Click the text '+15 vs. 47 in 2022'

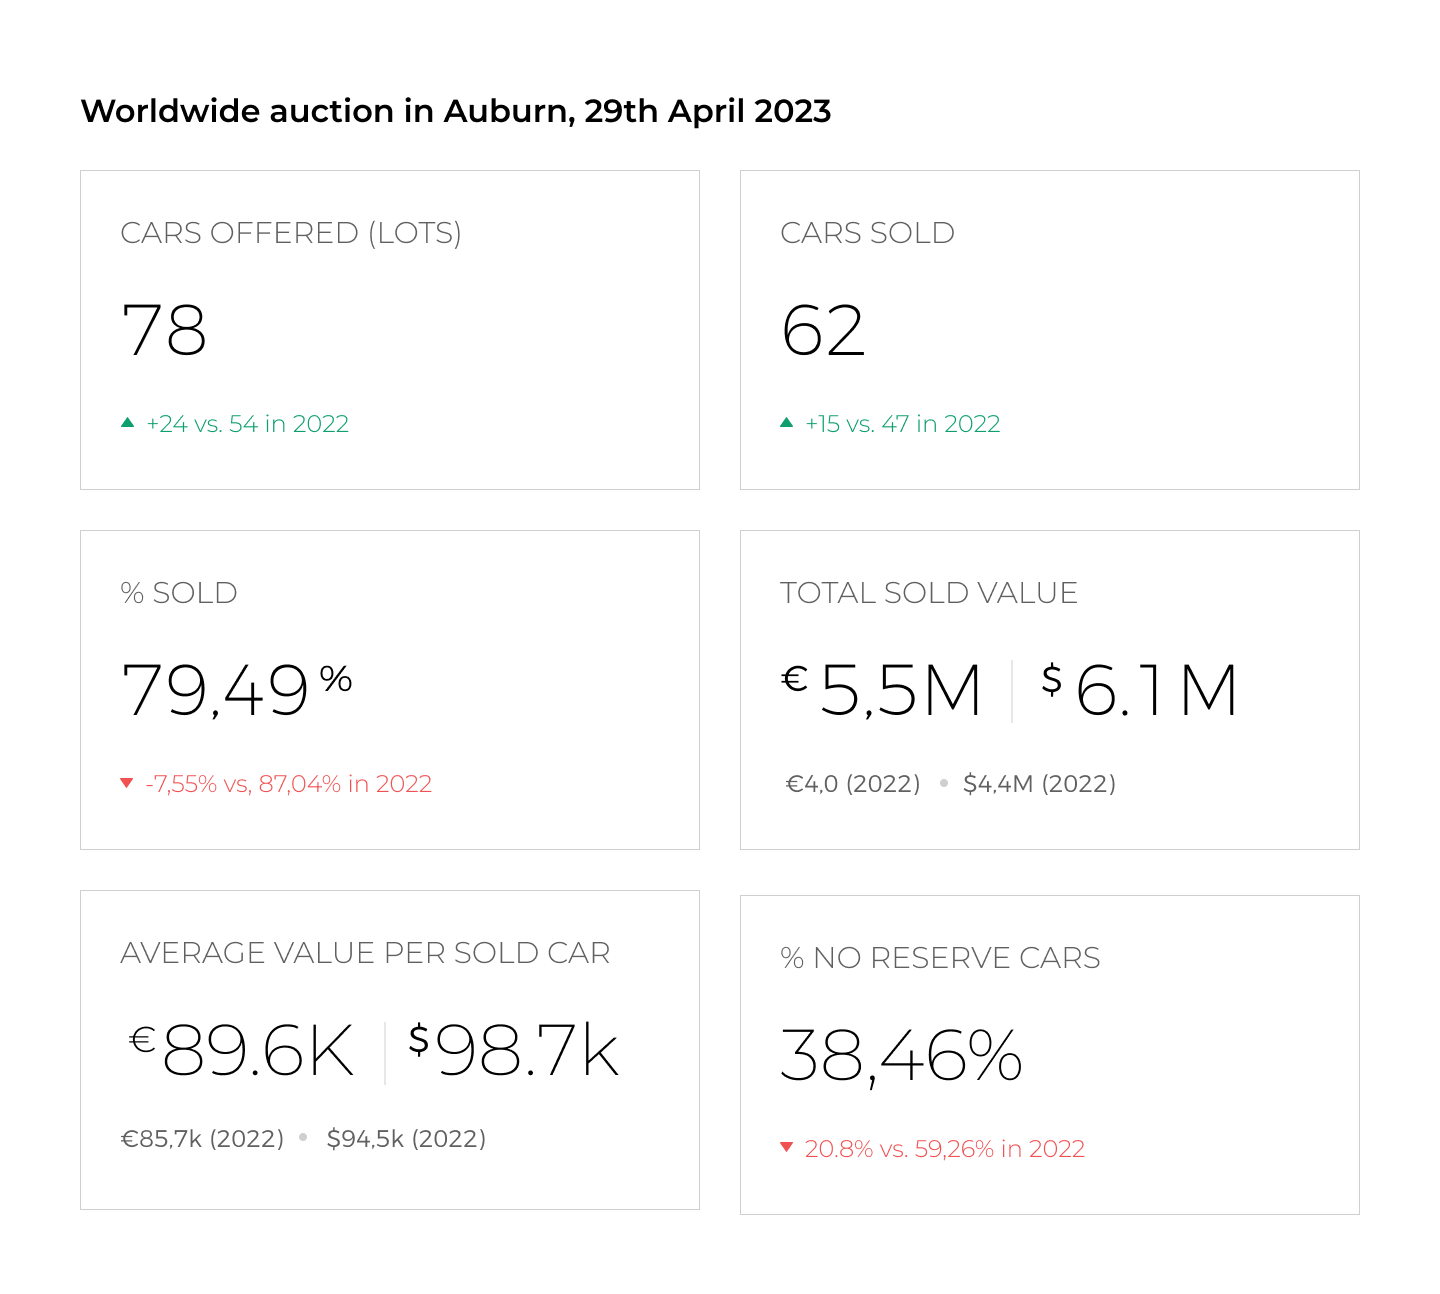(x=903, y=424)
